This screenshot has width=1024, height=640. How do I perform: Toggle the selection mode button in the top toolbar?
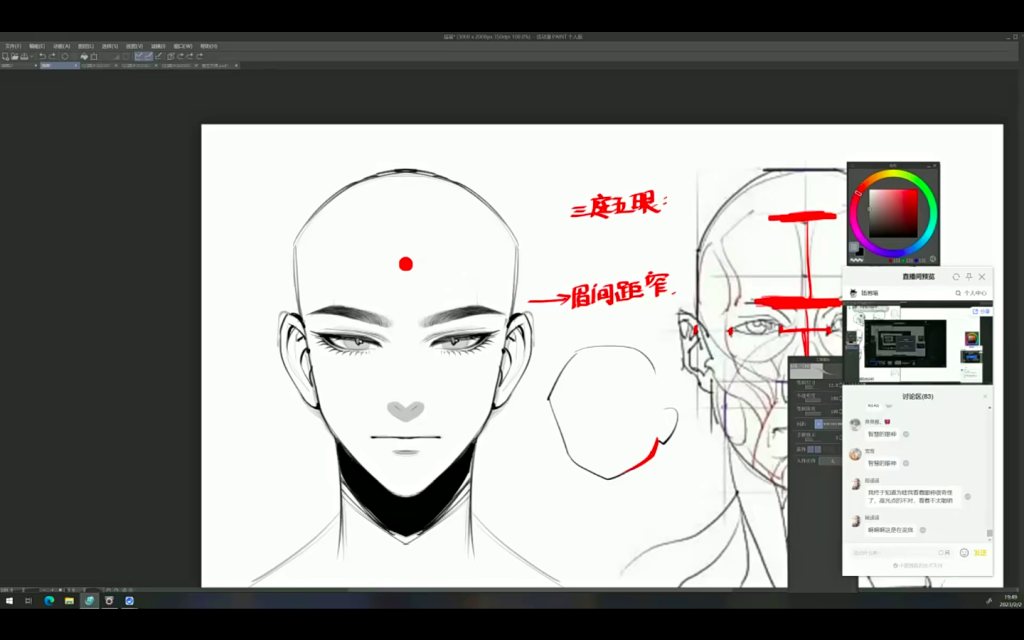coord(140,56)
